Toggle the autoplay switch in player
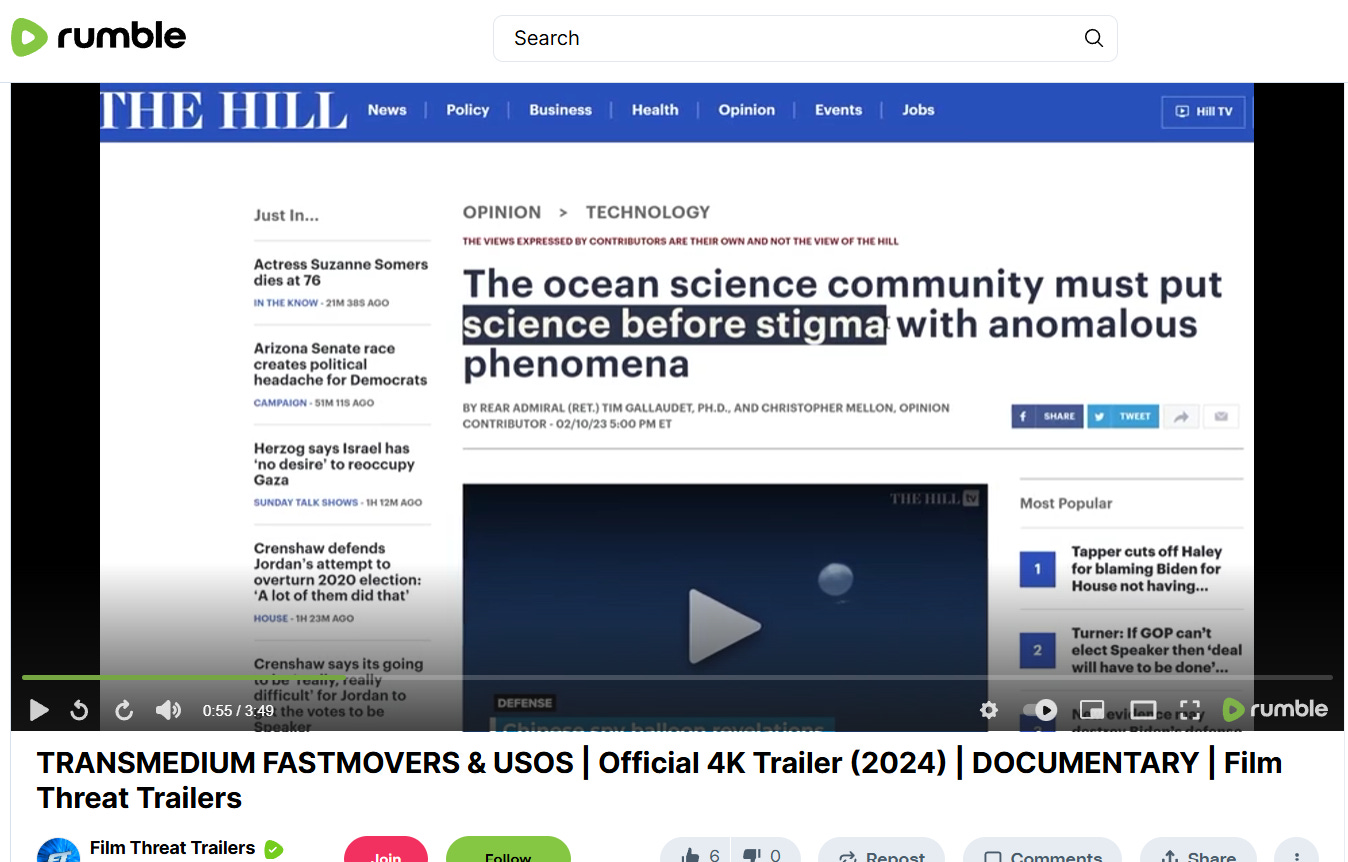The width and height of the screenshot is (1348, 862). pos(1040,710)
